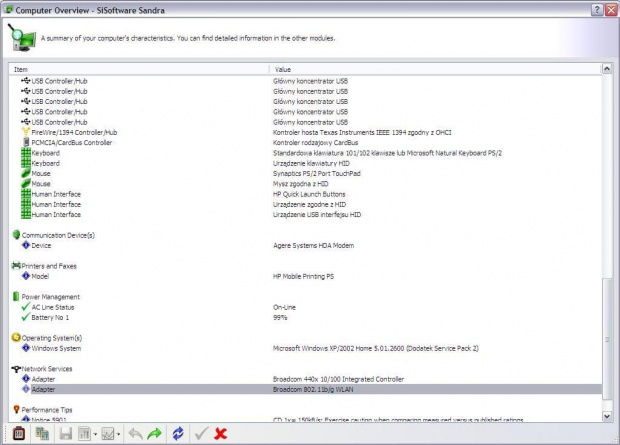Select Kontroler hosta Texas Instruments IEEE 1394 value
The image size is (620, 445).
(x=362, y=132)
